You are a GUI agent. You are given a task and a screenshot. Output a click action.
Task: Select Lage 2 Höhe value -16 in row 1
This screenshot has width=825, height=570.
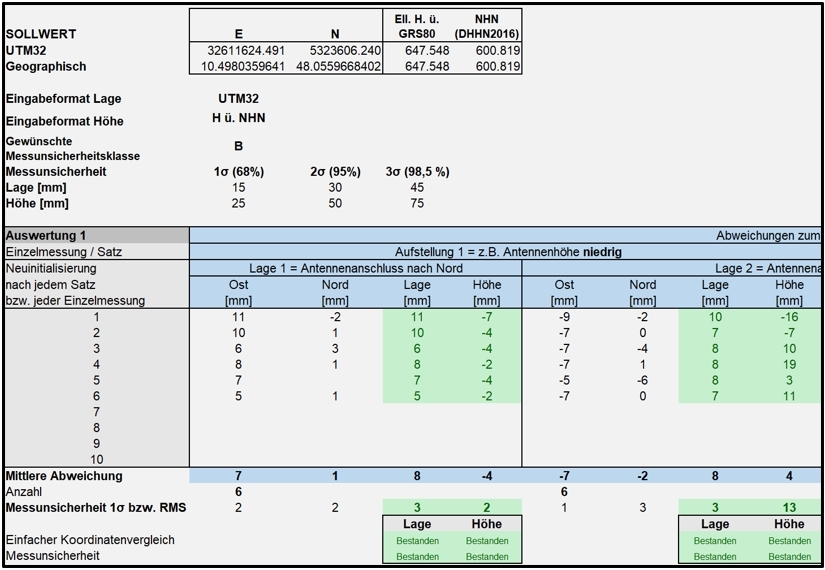point(789,317)
